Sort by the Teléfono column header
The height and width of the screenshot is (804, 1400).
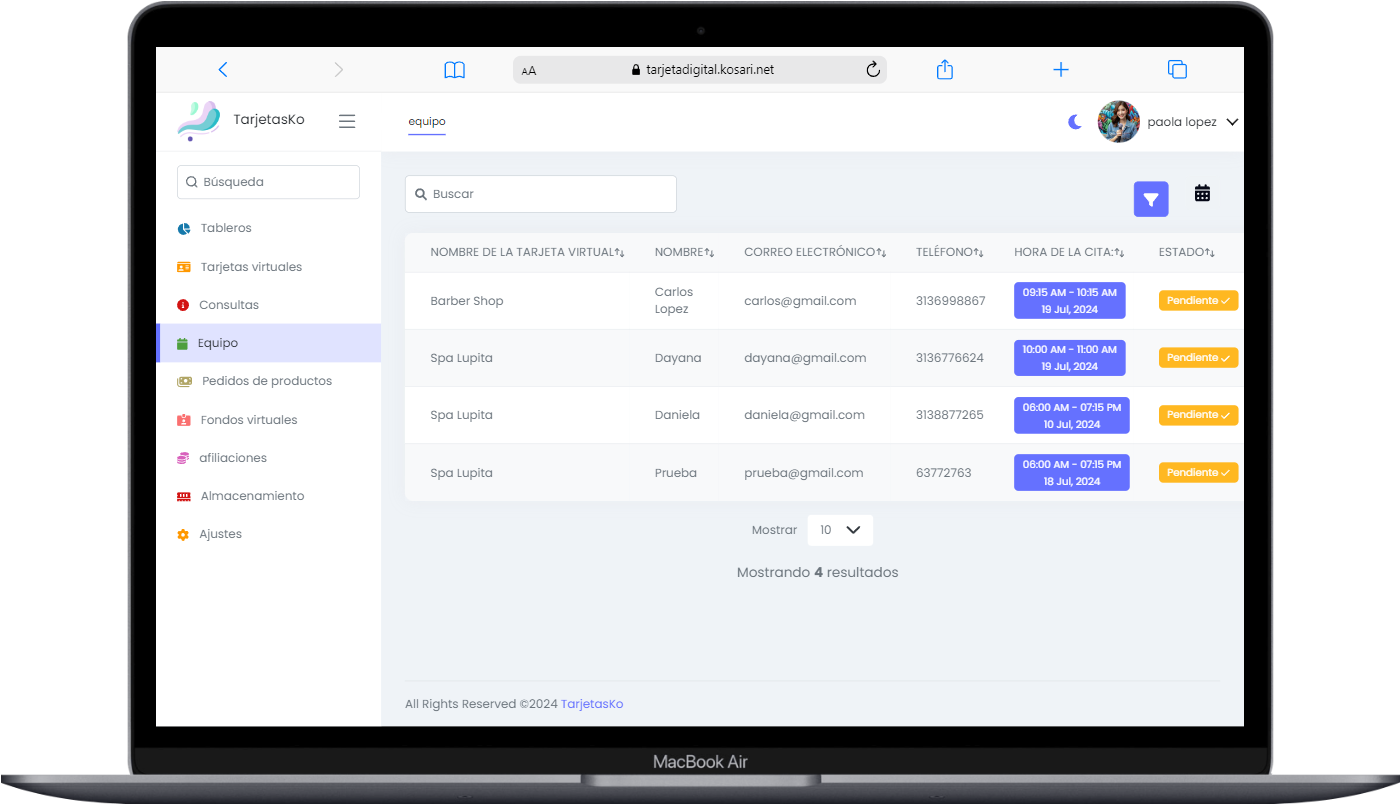pyautogui.click(x=949, y=252)
